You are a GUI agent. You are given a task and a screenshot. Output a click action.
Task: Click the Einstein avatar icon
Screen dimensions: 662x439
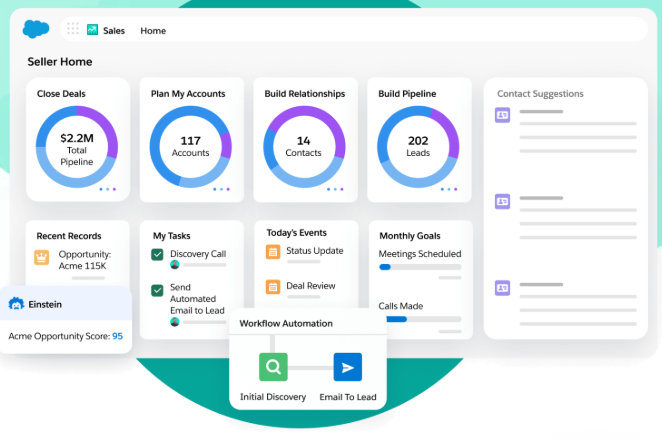pos(16,304)
